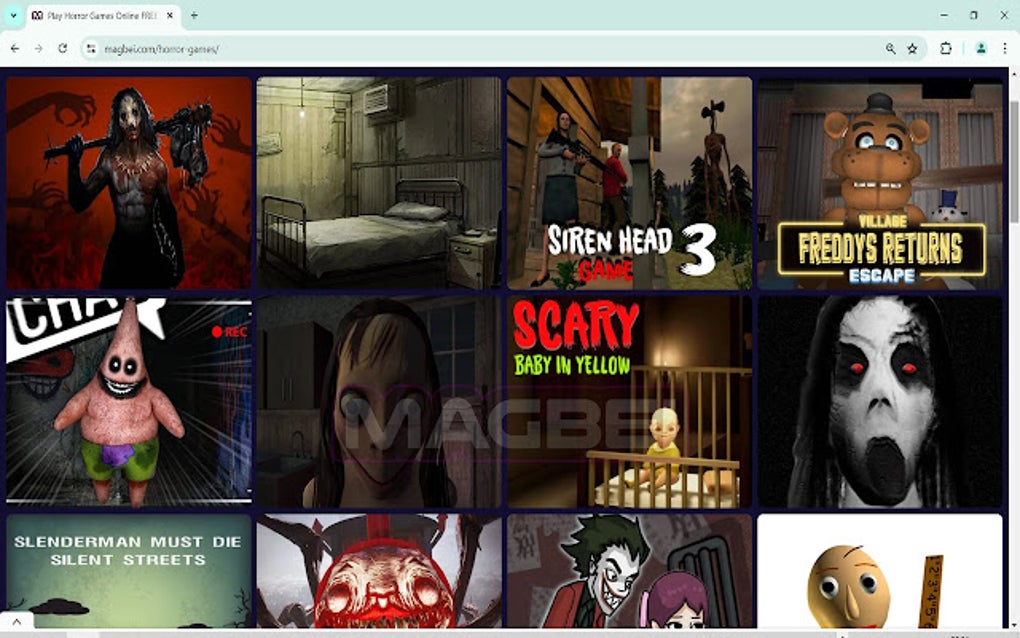Open the green-haired Joker cartoon game
The image size is (1020, 638).
(x=630, y=571)
